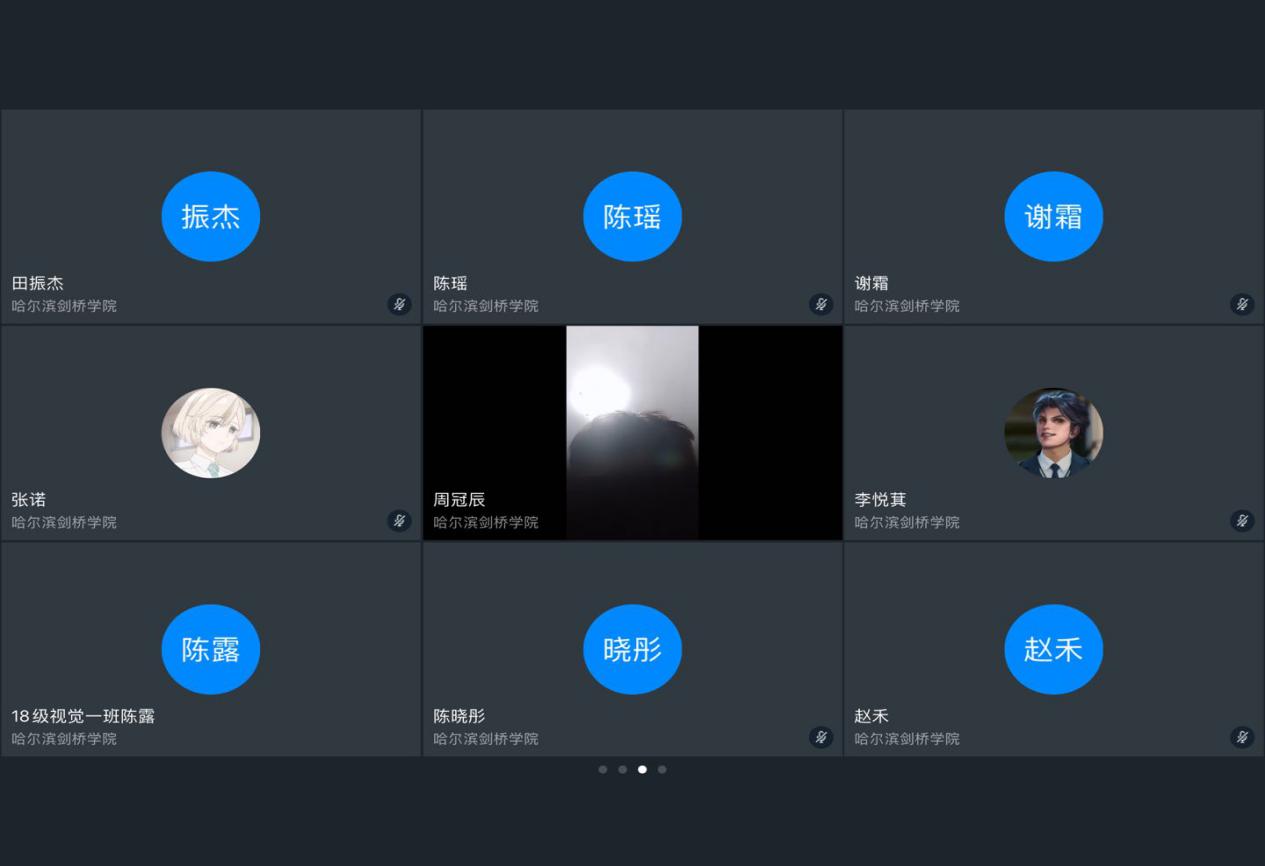Click the 谢霜 participant tile name
This screenshot has height=866, width=1265.
pyautogui.click(x=872, y=283)
